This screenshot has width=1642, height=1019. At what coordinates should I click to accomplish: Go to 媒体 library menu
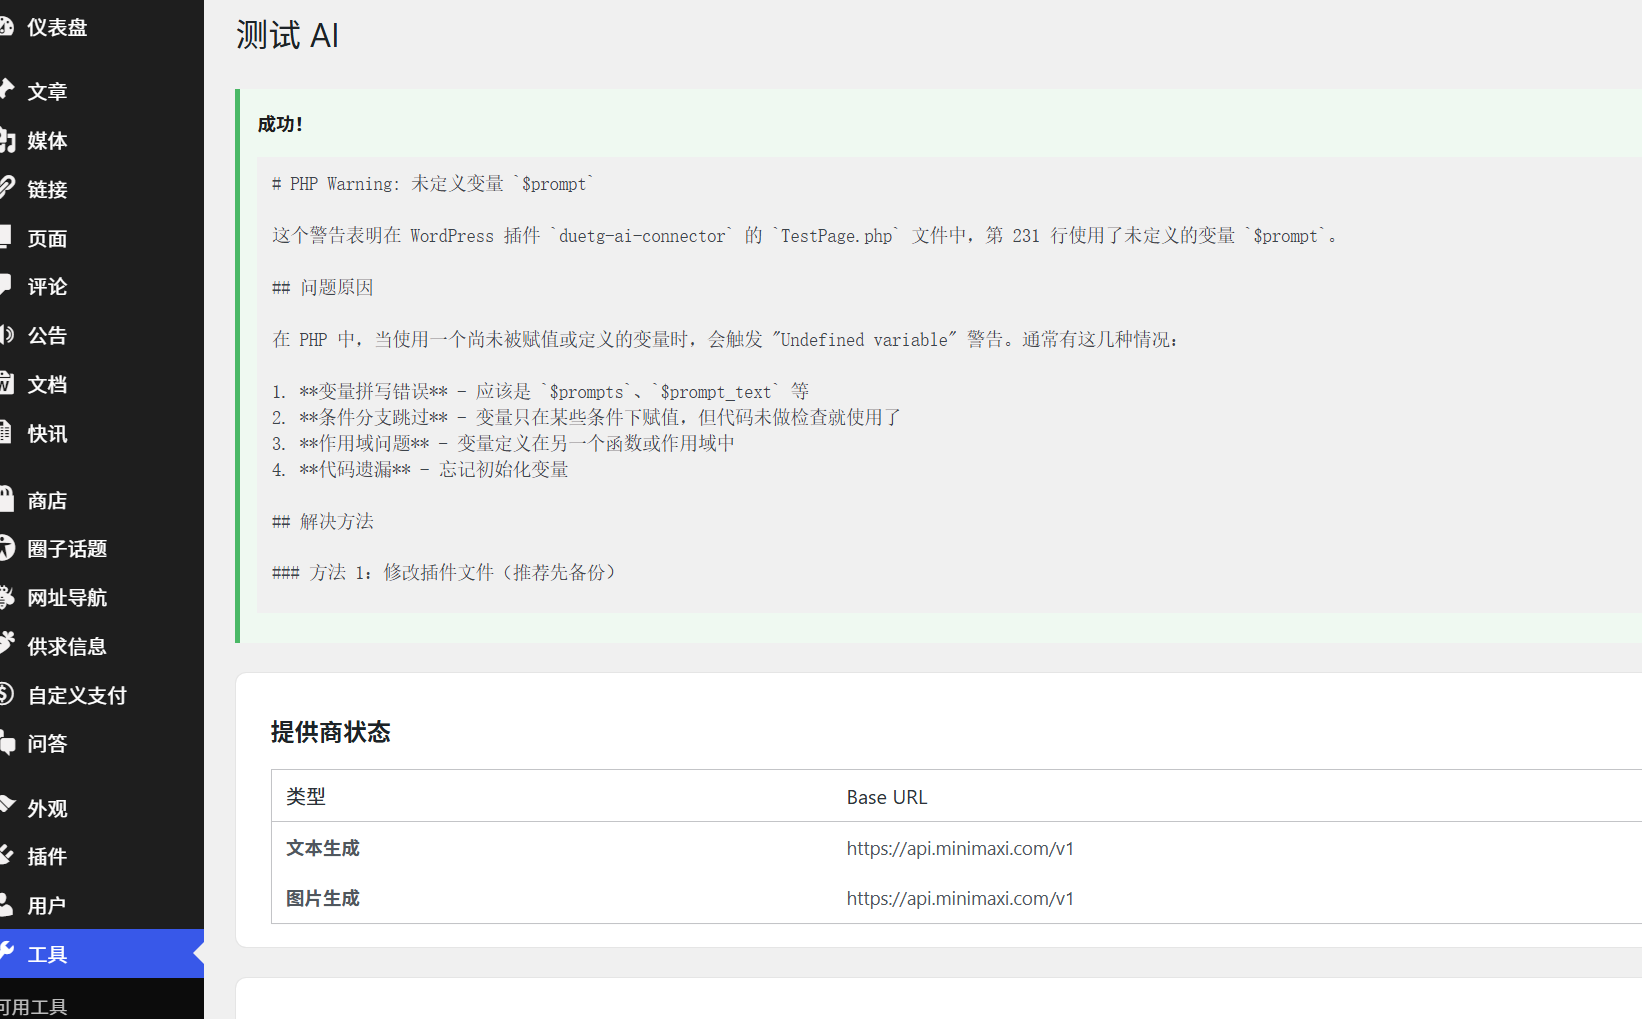[47, 140]
